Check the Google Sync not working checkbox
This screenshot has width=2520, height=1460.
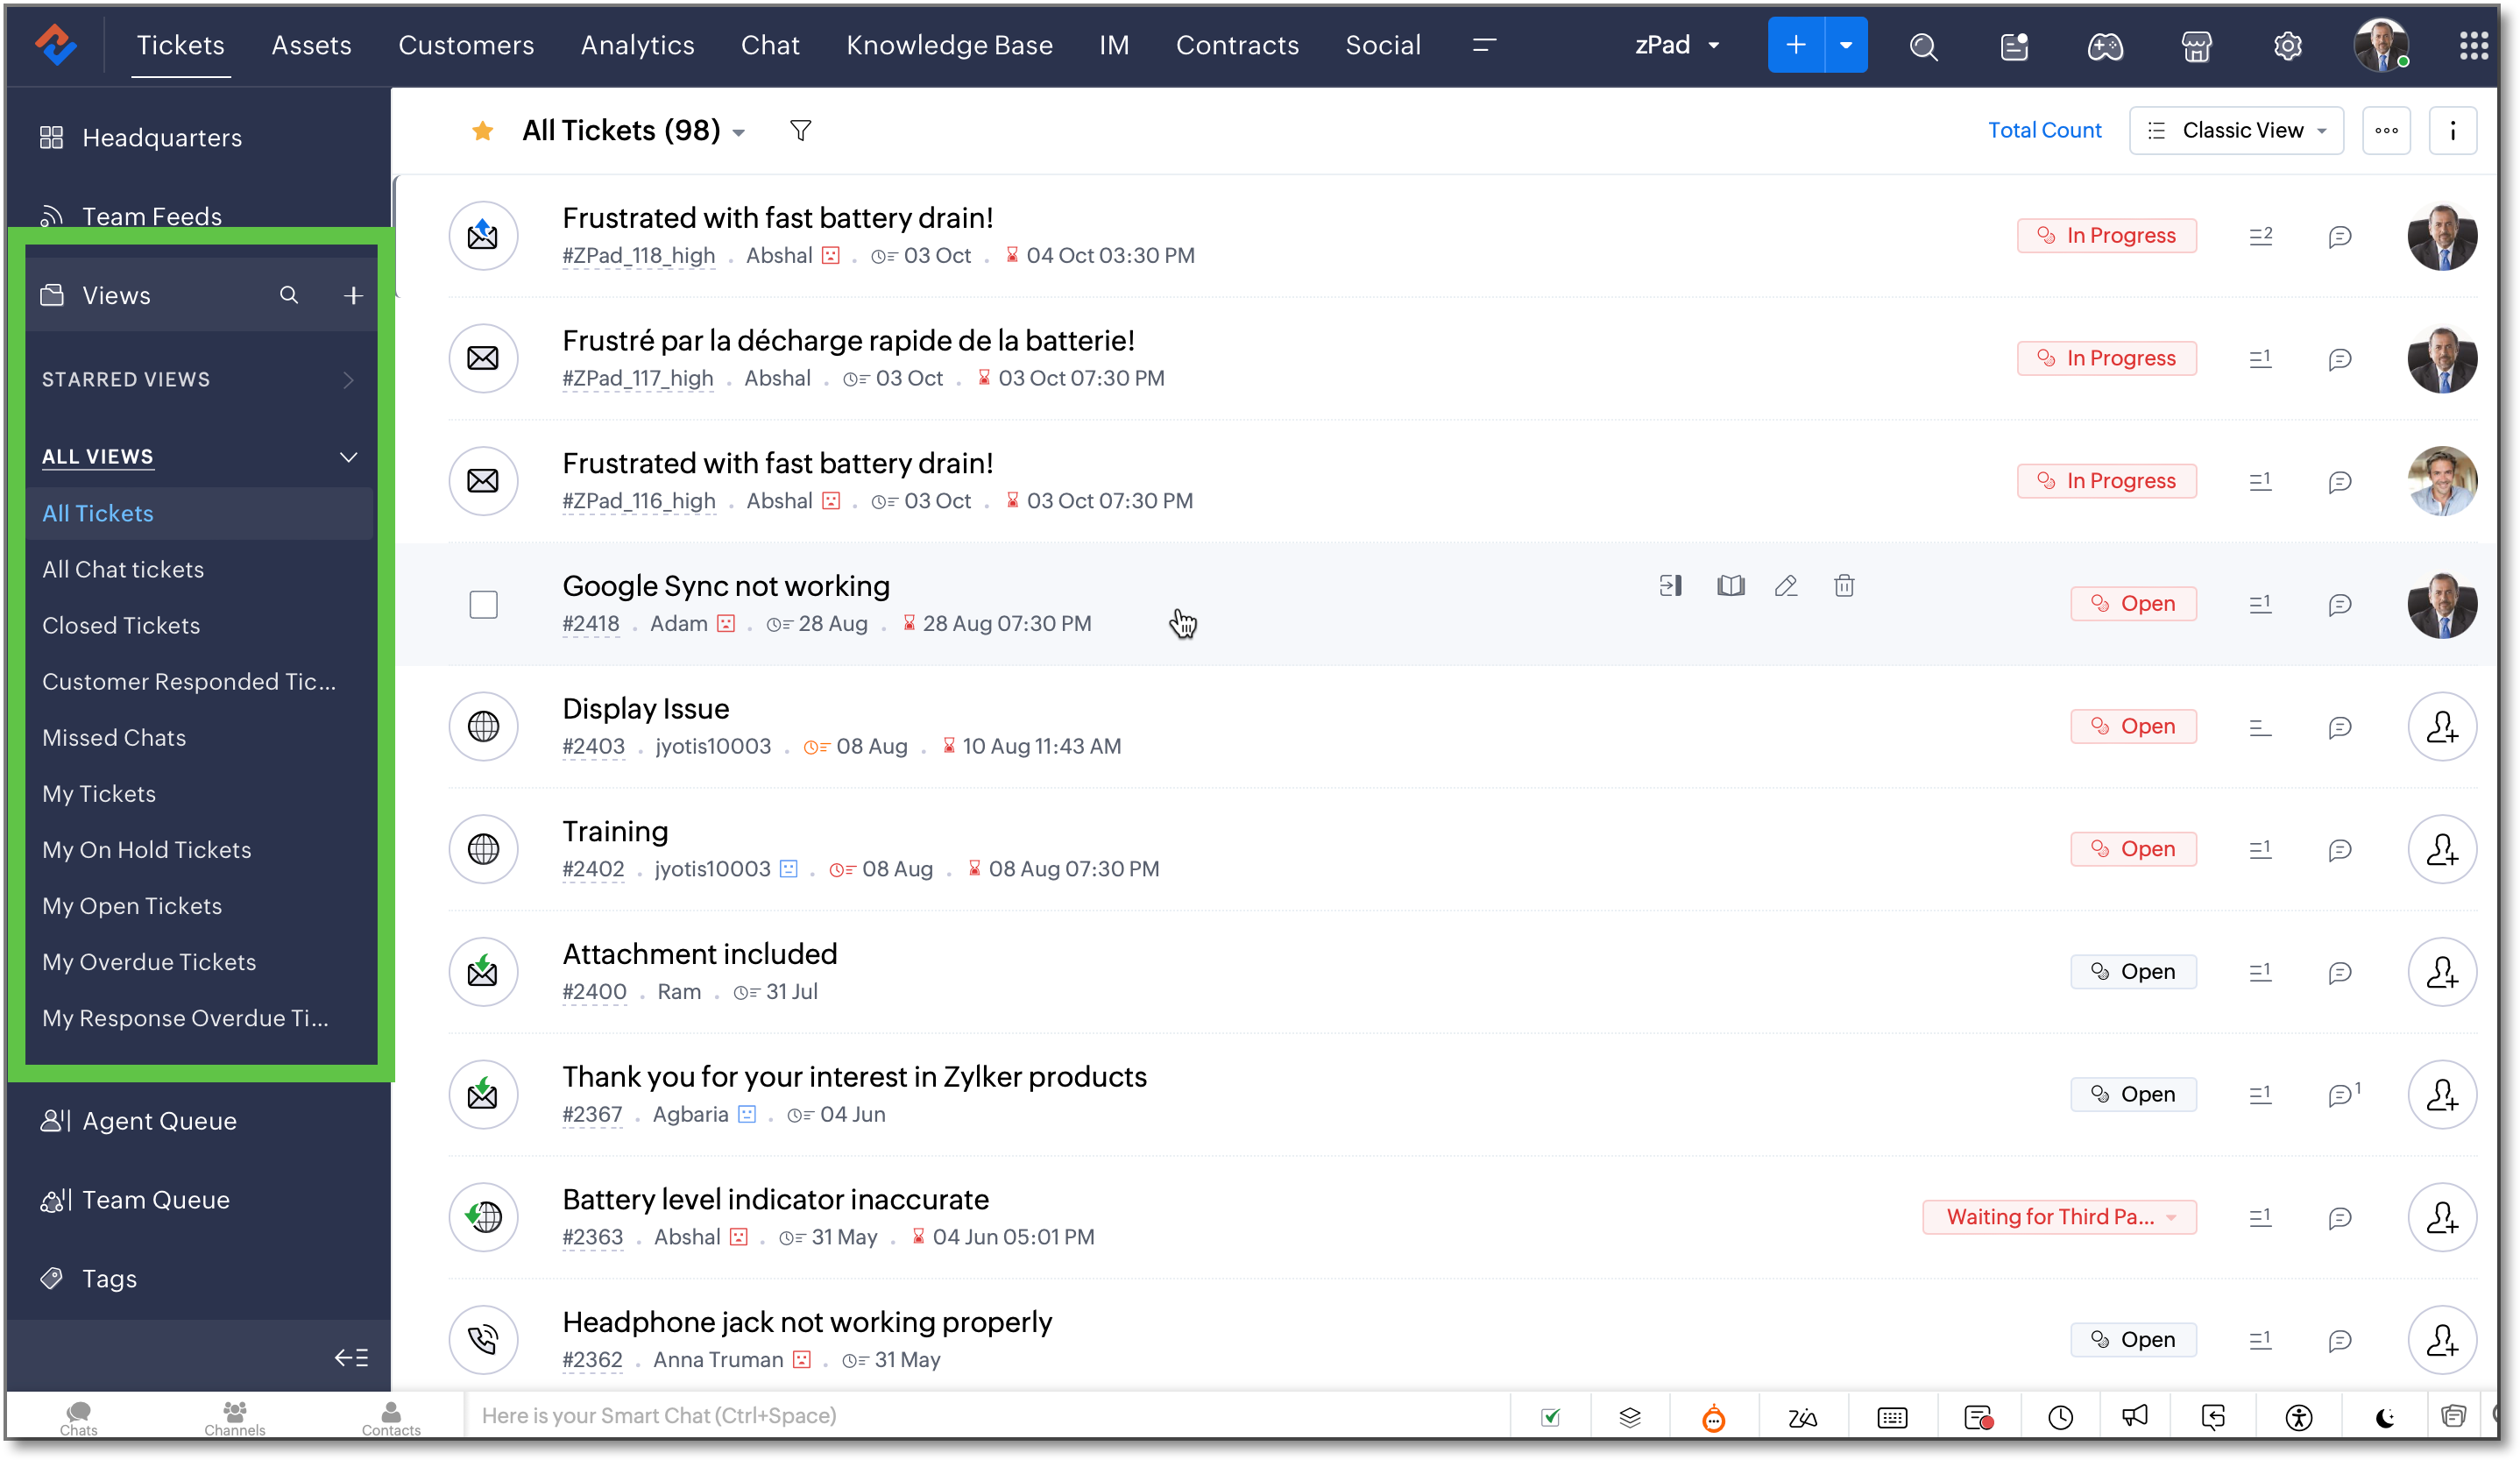pos(483,604)
